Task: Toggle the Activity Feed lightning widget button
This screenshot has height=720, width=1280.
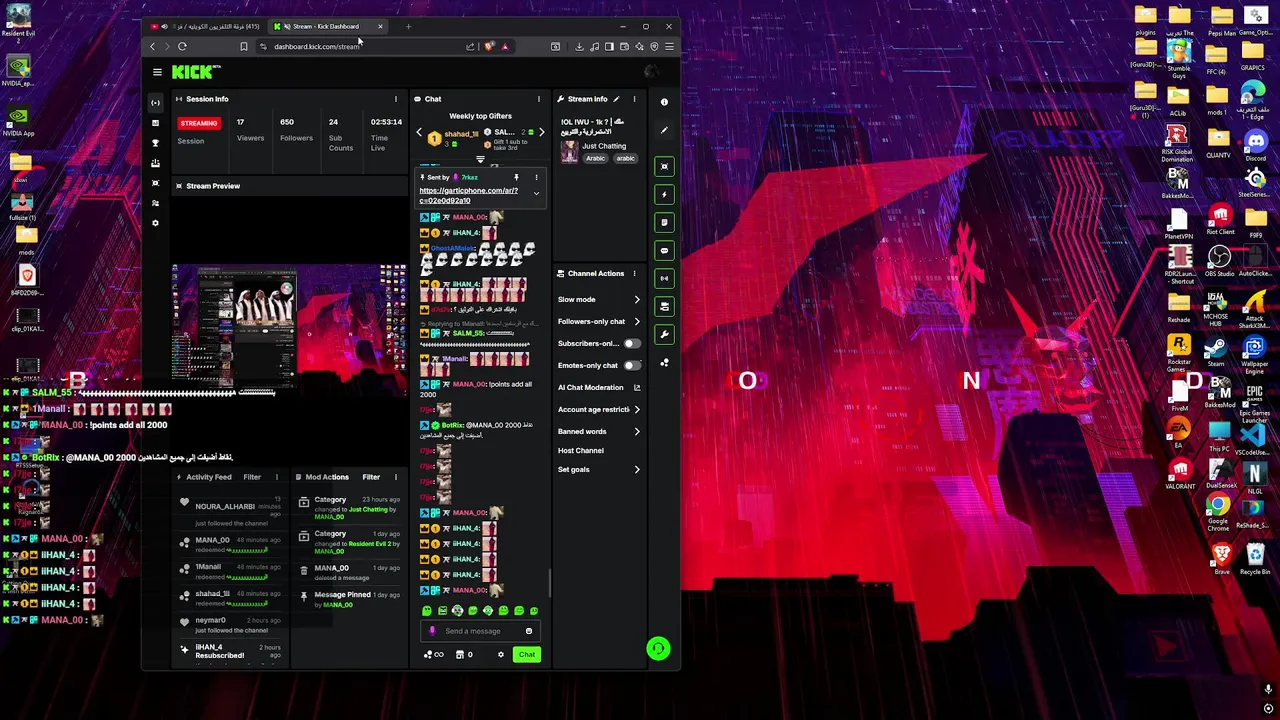Action: tap(664, 194)
